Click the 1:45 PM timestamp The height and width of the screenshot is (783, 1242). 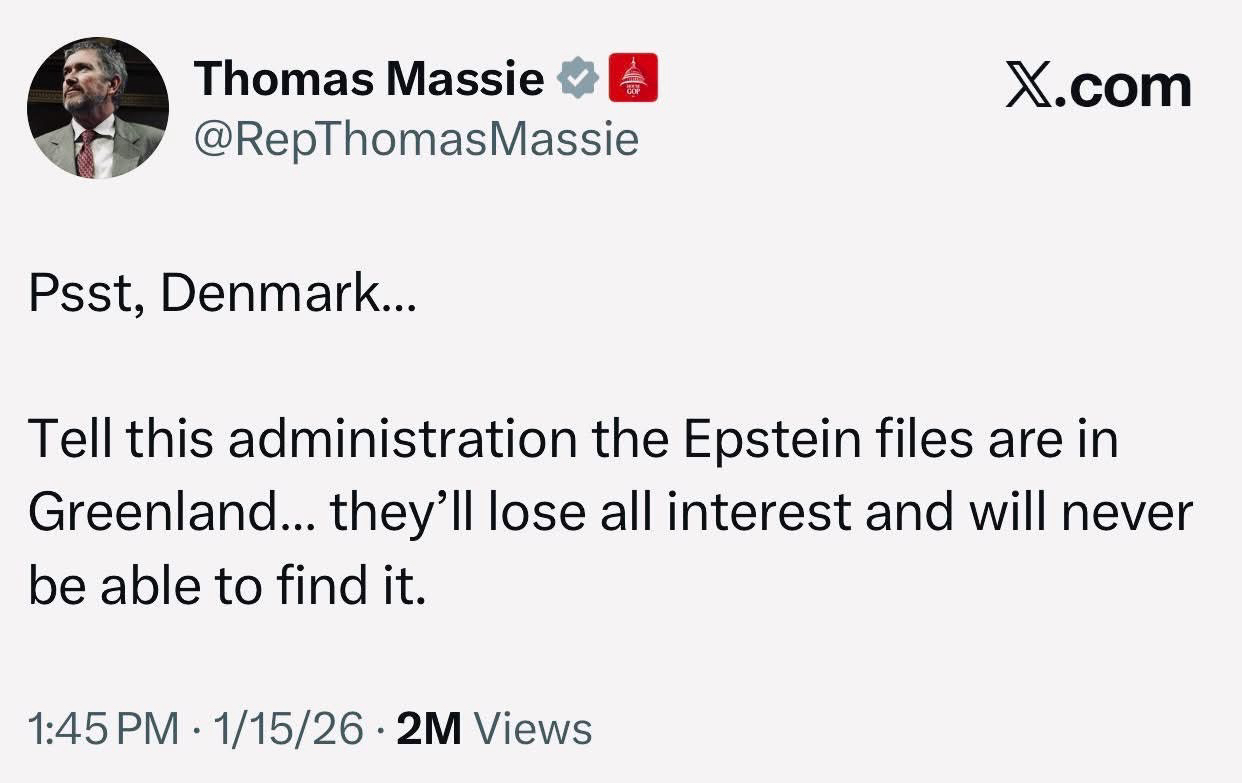tap(105, 730)
